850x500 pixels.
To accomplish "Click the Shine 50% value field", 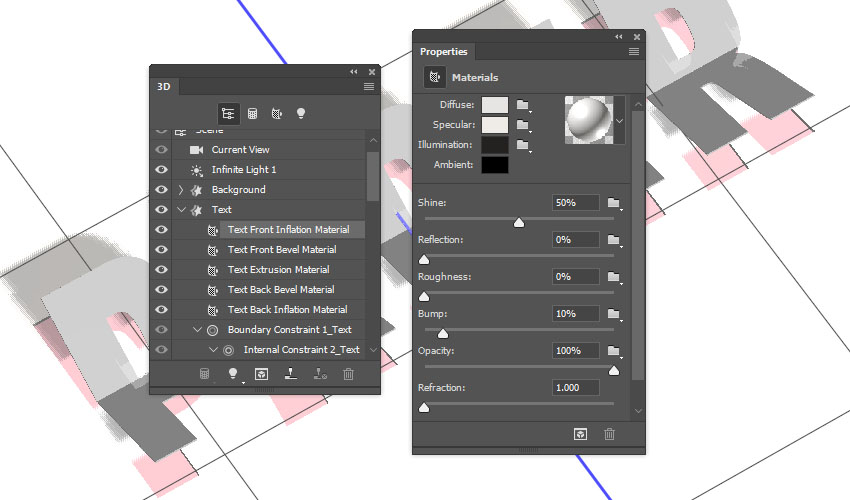I will tap(576, 203).
